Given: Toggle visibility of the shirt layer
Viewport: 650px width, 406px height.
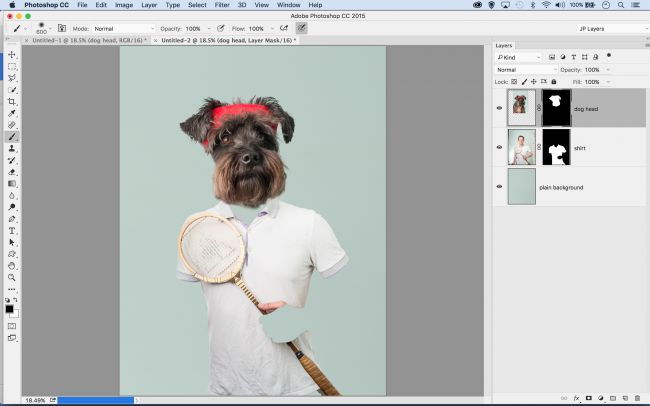Looking at the screenshot, I should tap(499, 147).
